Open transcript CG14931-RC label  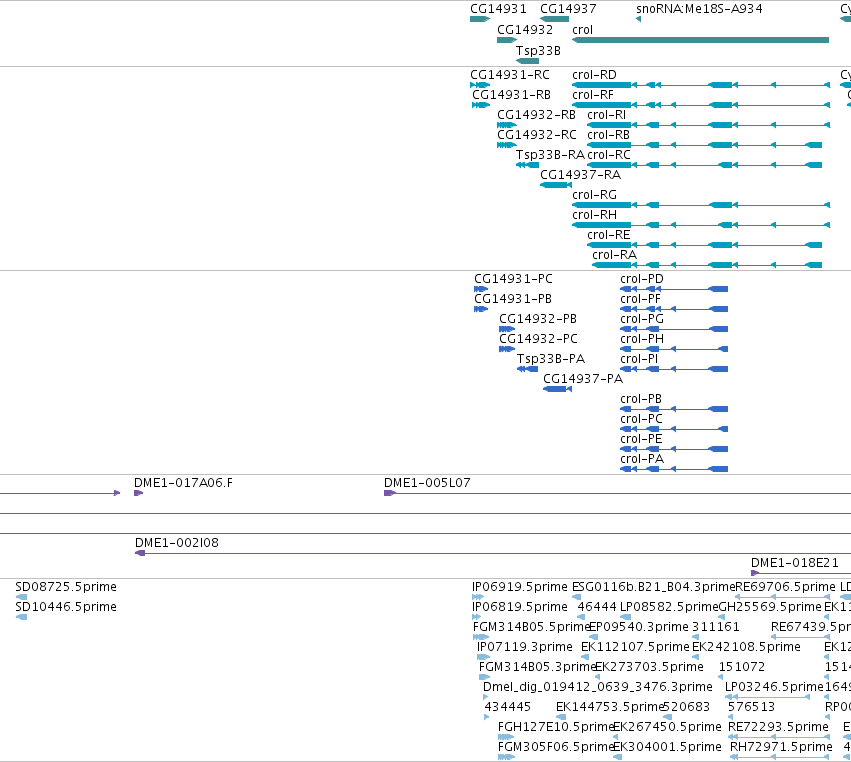[x=510, y=74]
